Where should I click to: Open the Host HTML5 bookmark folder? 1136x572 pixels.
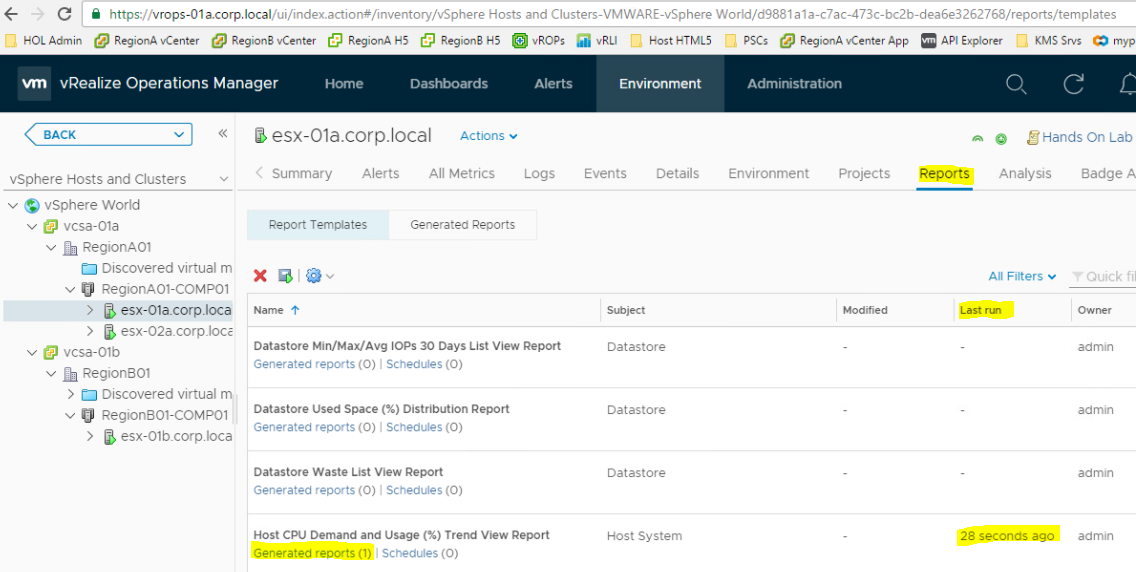tap(671, 41)
